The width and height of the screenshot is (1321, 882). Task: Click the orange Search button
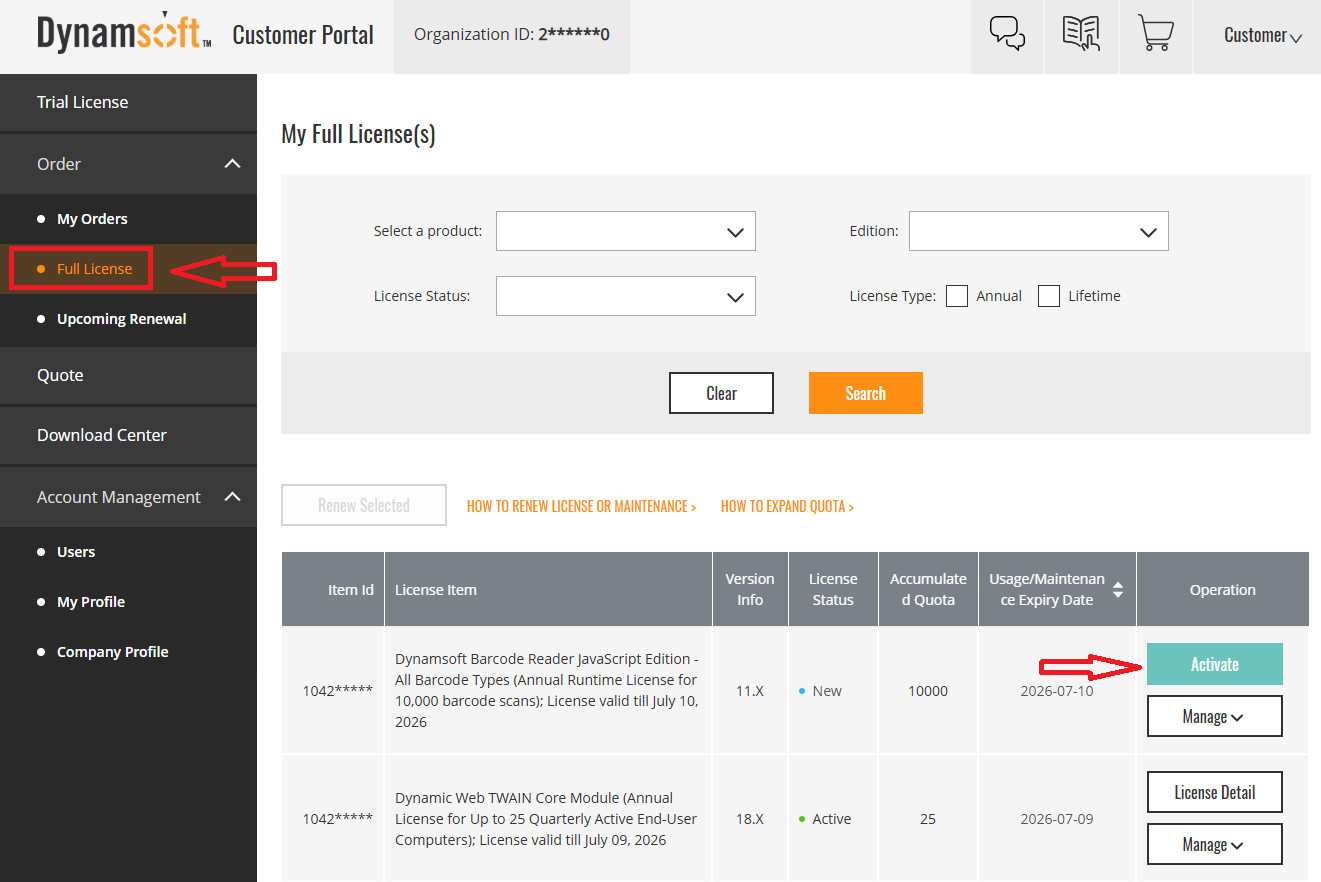865,393
